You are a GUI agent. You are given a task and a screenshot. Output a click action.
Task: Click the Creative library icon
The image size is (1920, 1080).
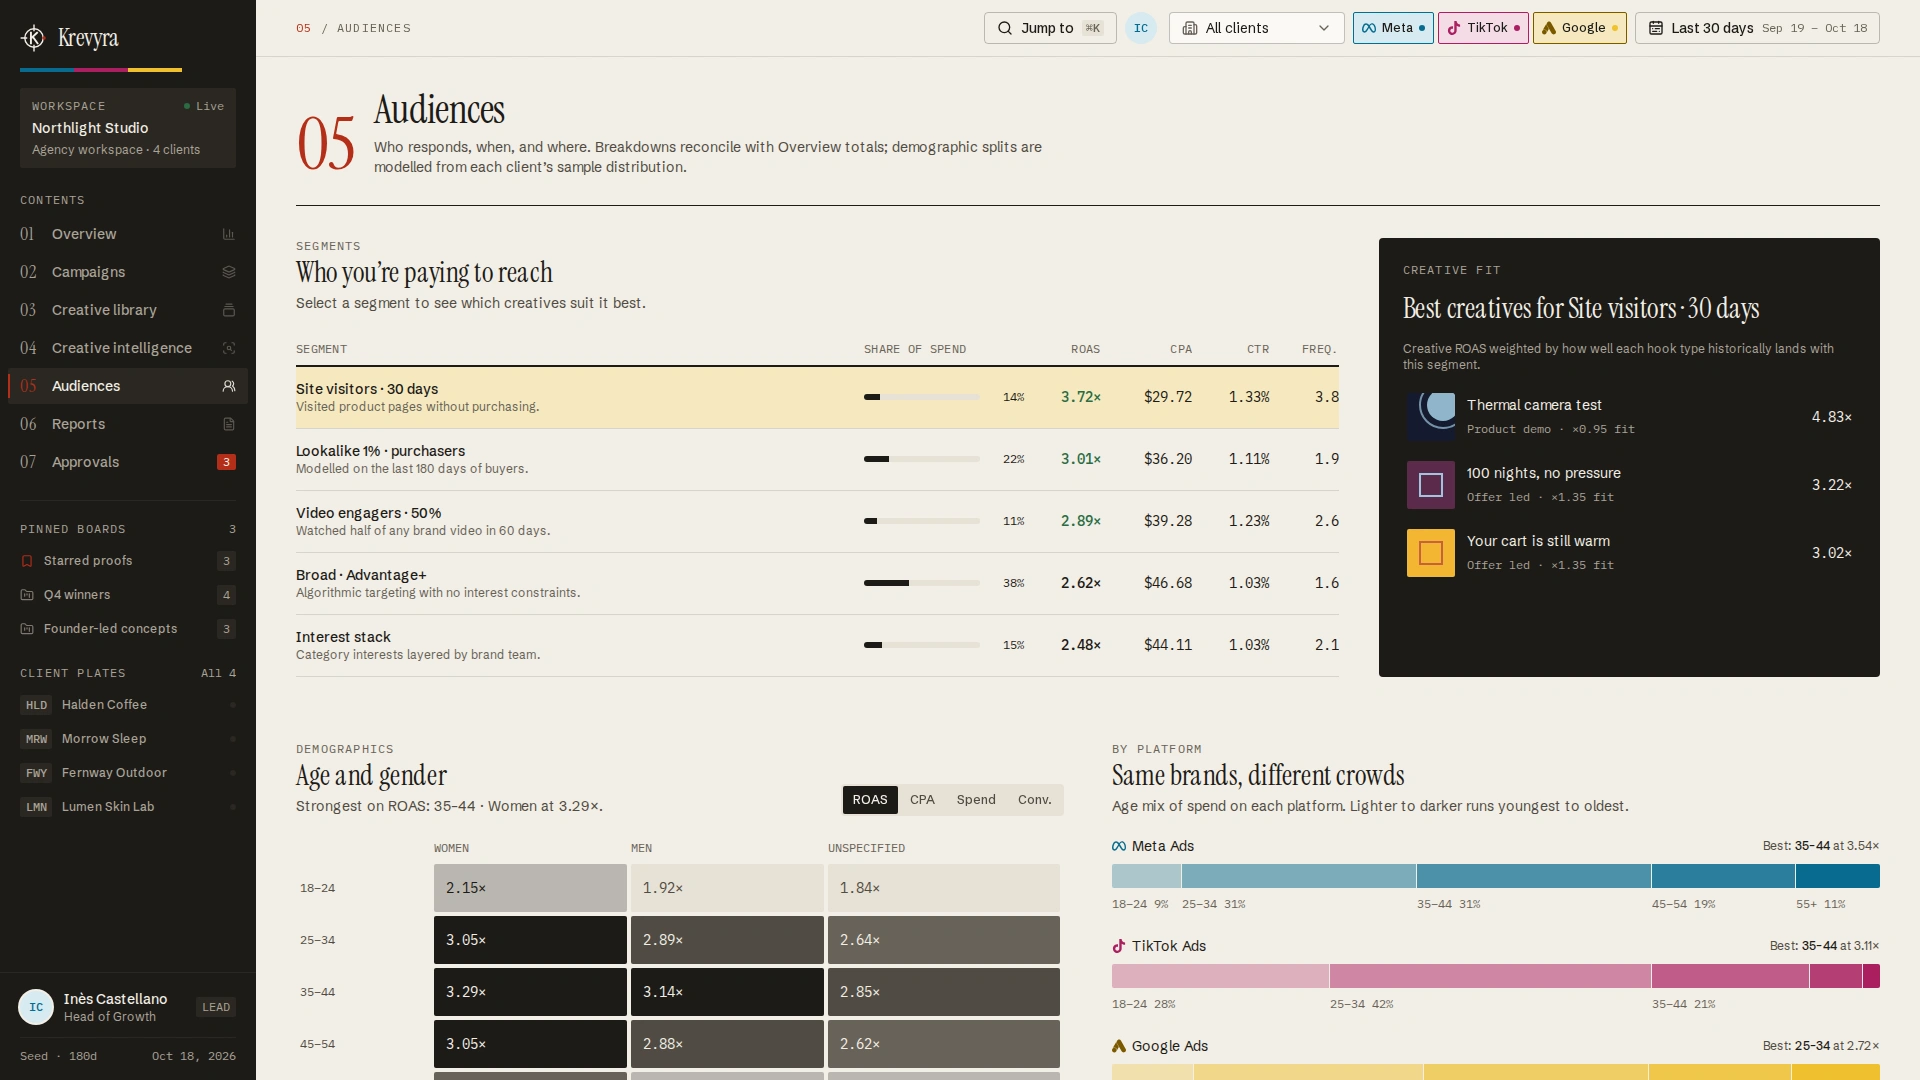pos(228,310)
